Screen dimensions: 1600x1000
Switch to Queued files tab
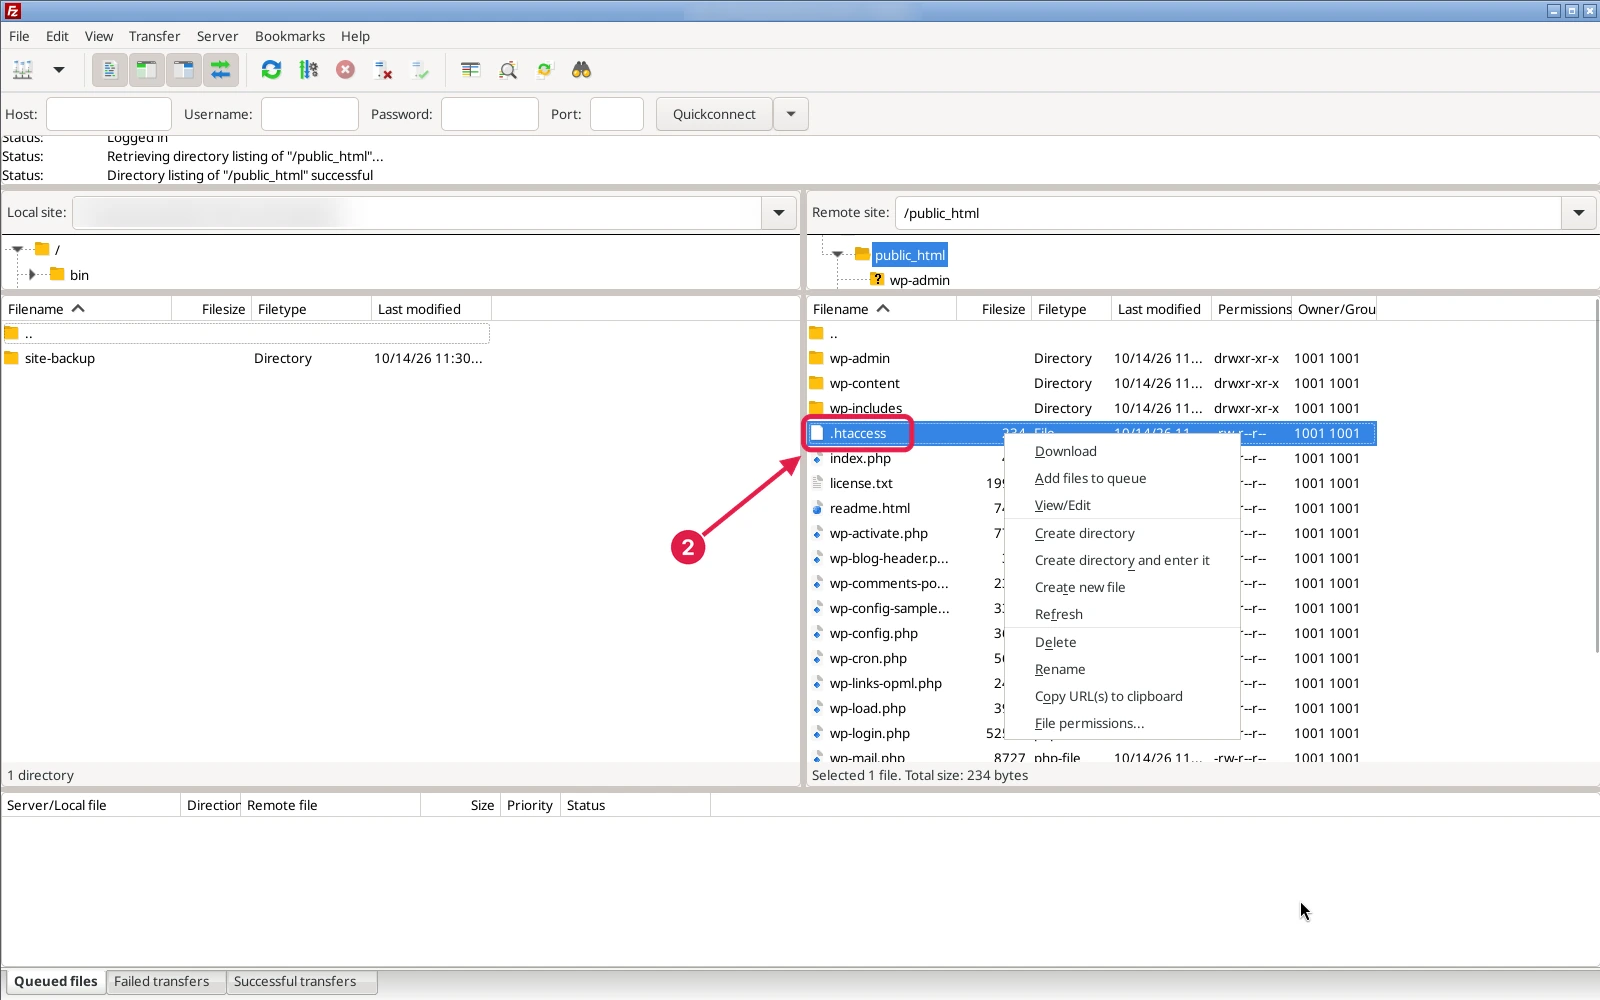56,981
